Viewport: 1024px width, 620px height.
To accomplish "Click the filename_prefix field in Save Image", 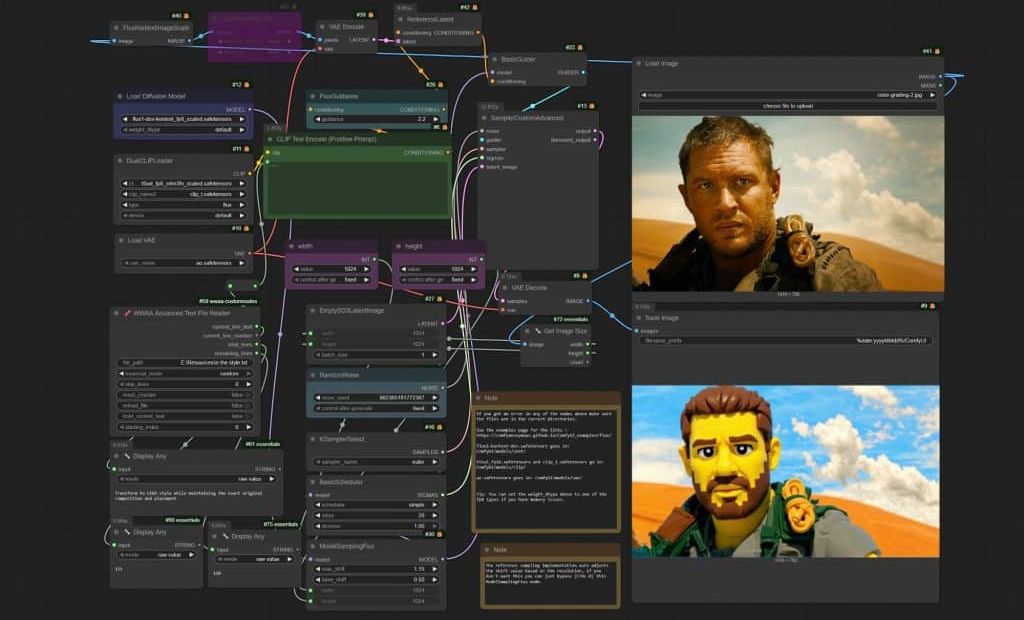I will [786, 341].
